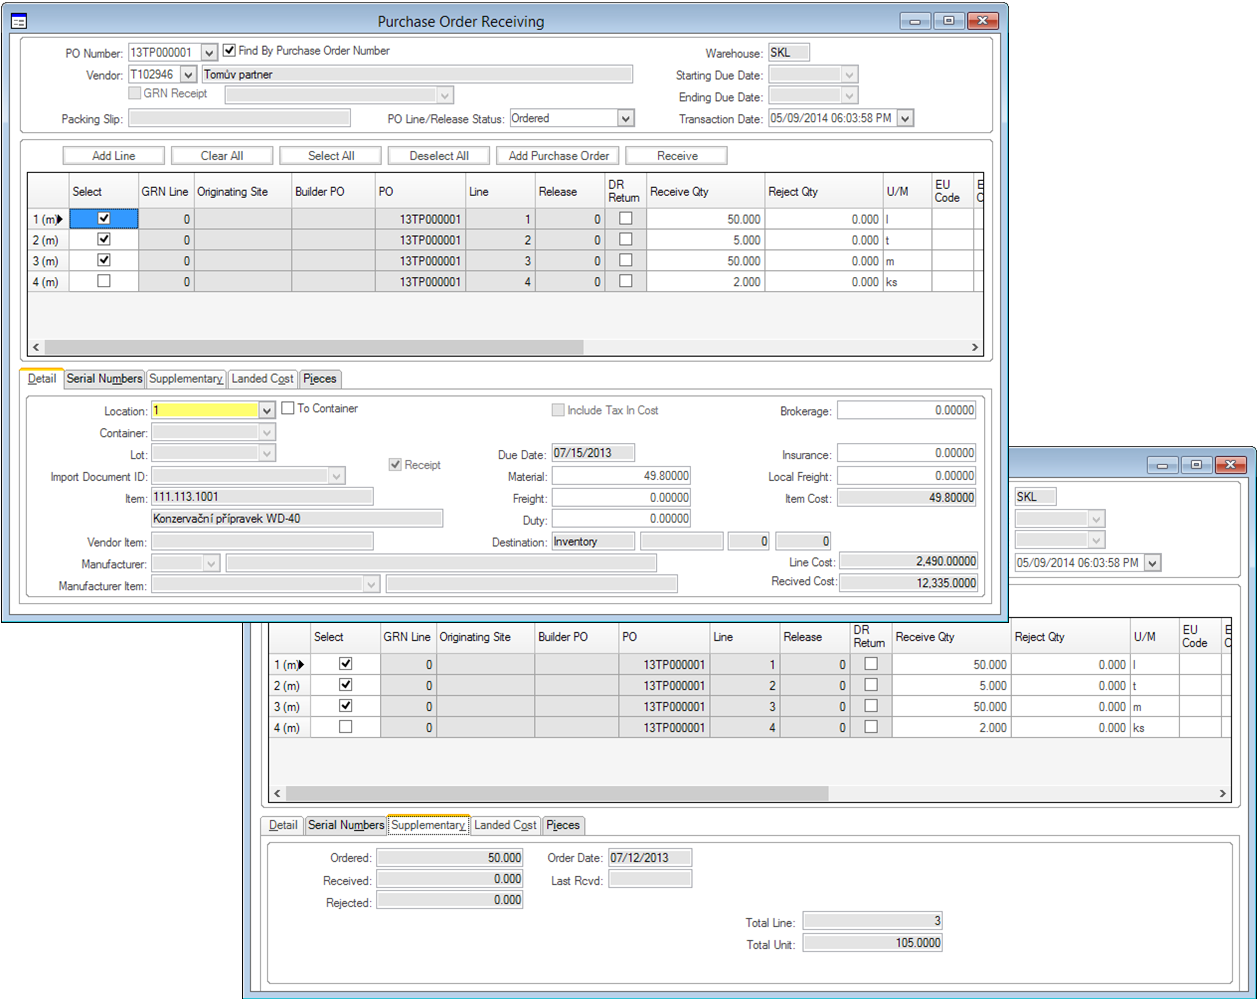Uncheck Select for line 1 in front window grid
Image resolution: width=1257 pixels, height=999 pixels.
103,218
